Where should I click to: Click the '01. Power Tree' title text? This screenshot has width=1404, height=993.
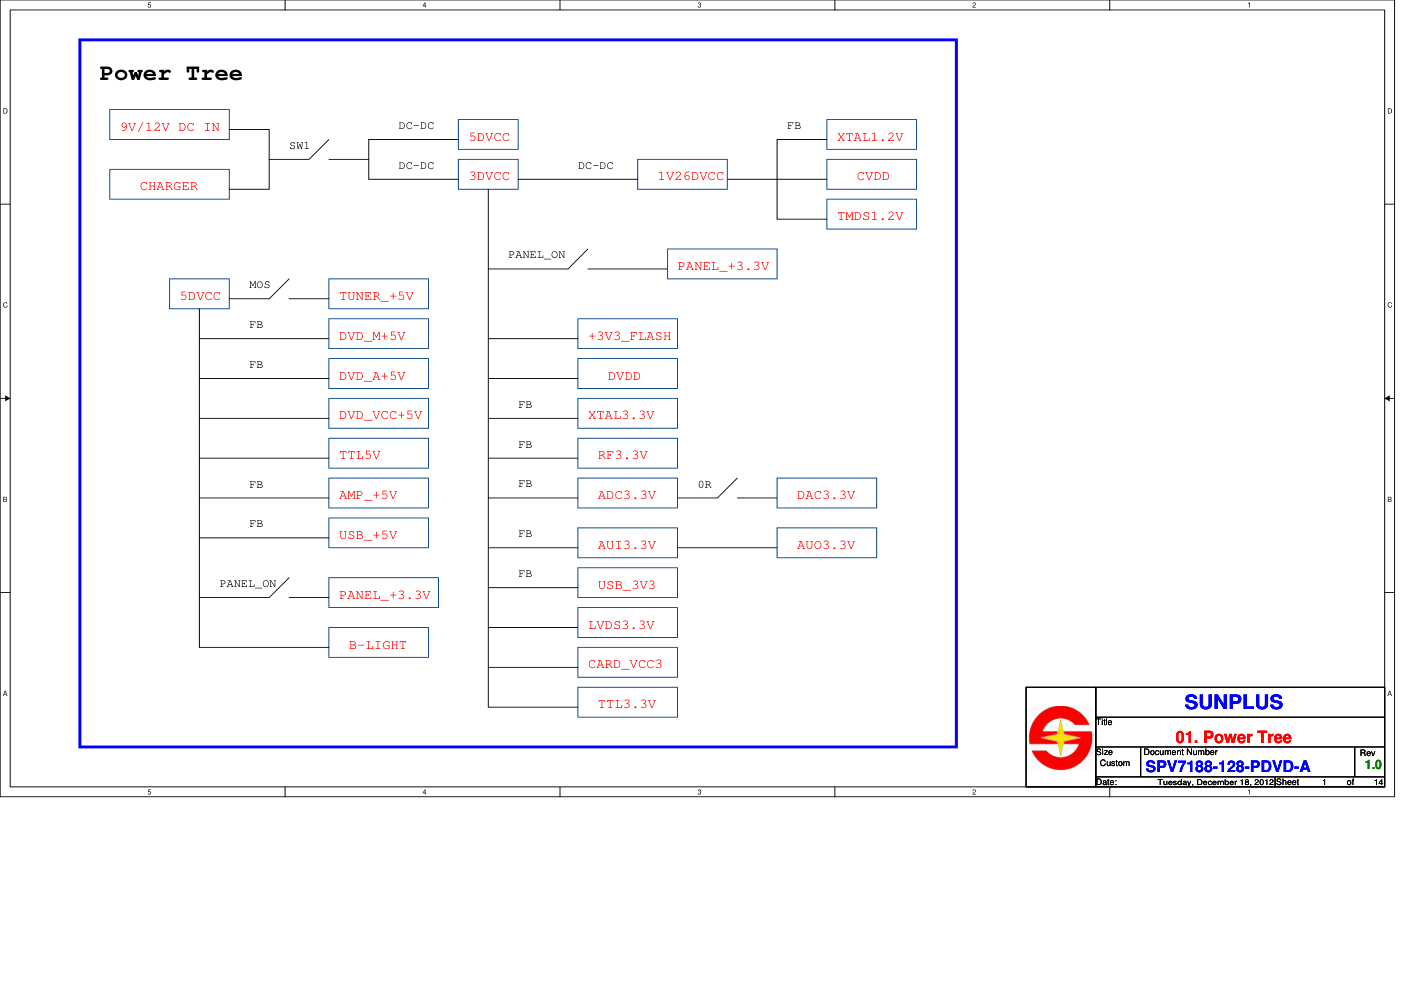click(x=1233, y=737)
